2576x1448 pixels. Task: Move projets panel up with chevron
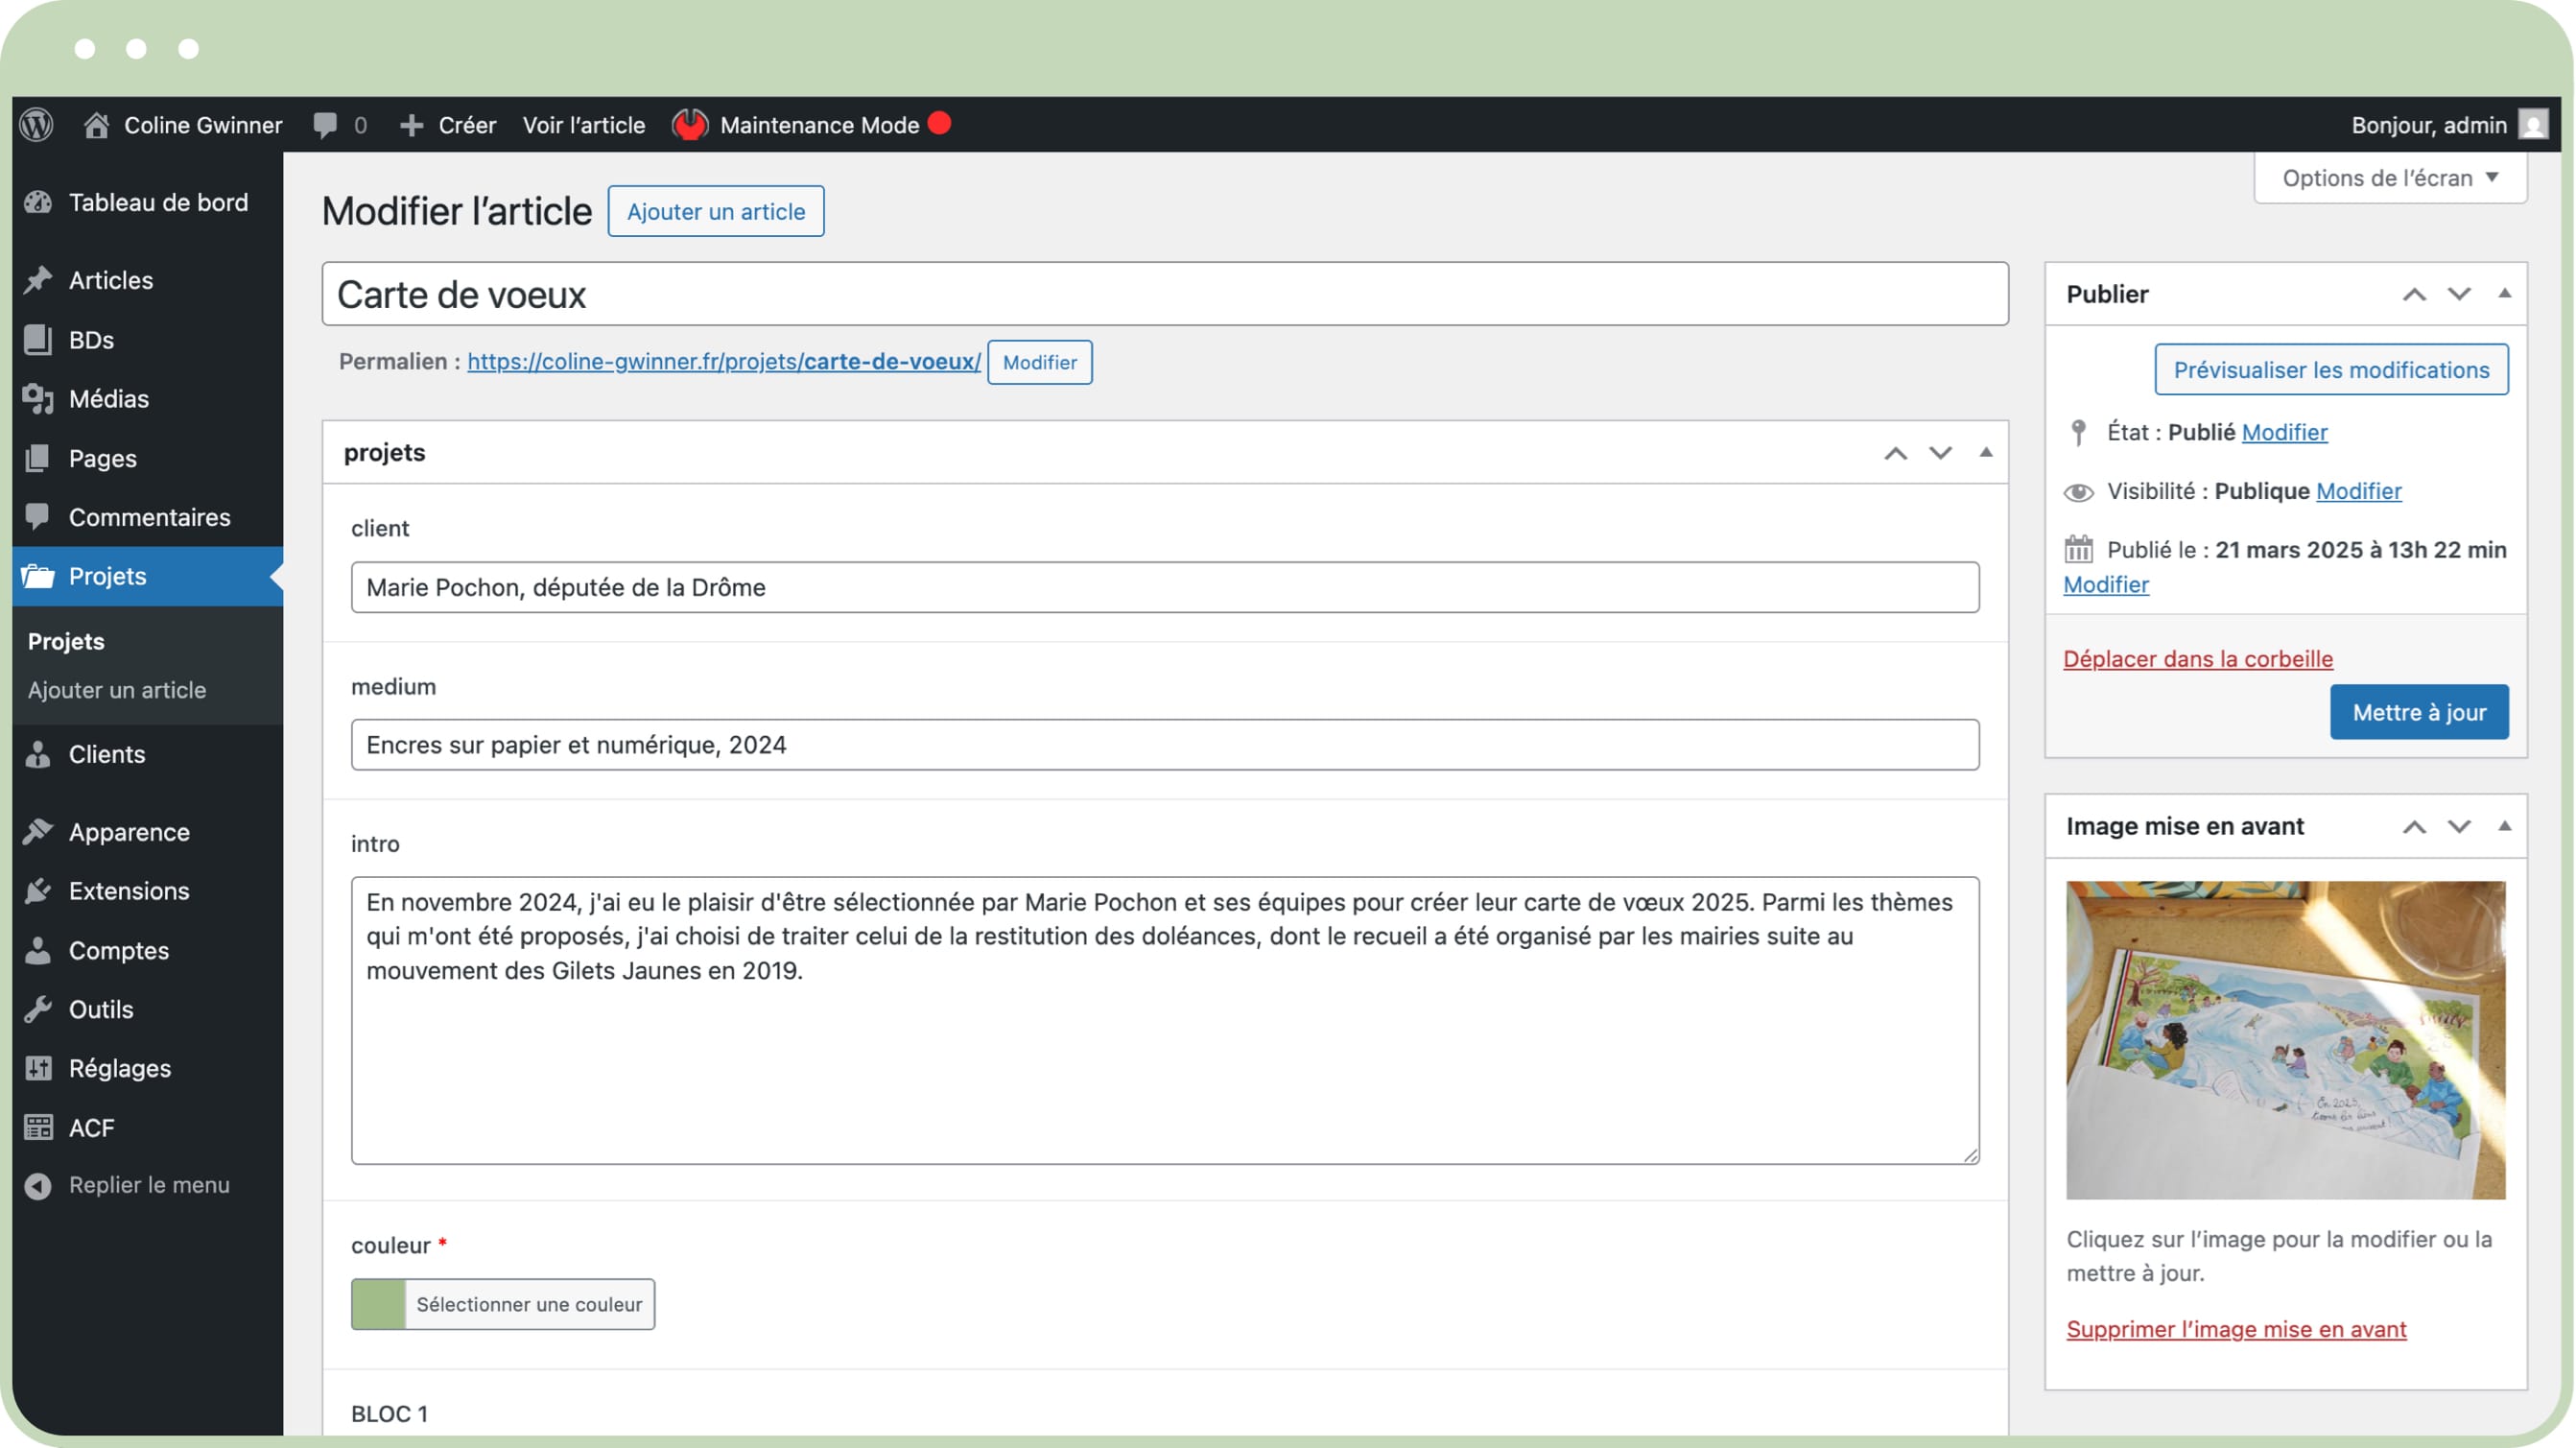click(1896, 453)
